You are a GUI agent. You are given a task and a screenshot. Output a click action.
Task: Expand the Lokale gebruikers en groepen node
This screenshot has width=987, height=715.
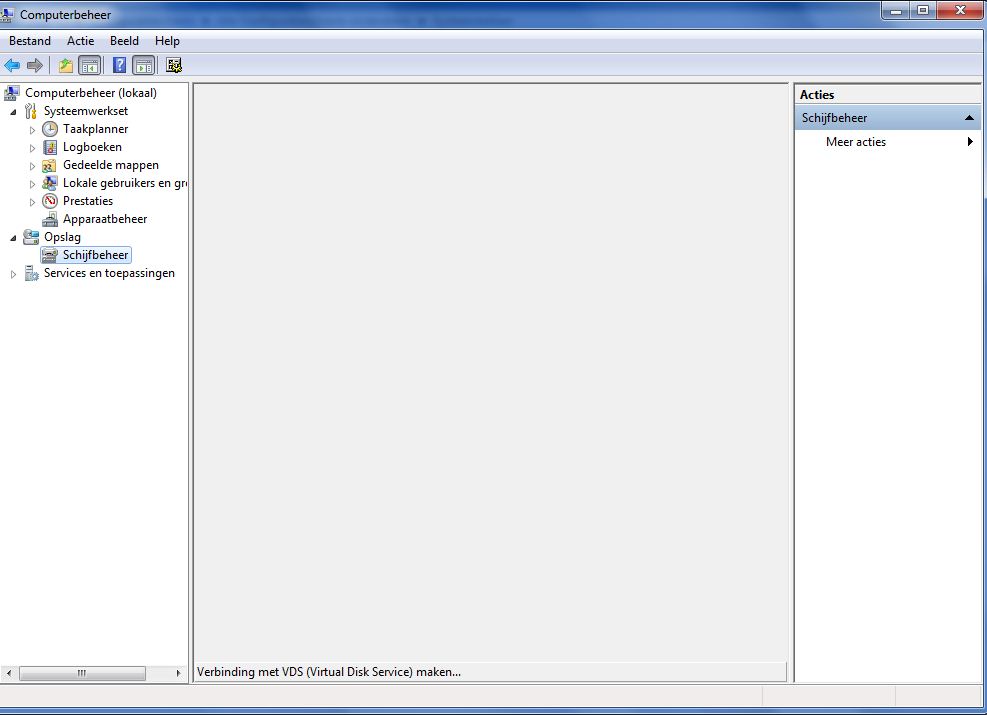32,184
